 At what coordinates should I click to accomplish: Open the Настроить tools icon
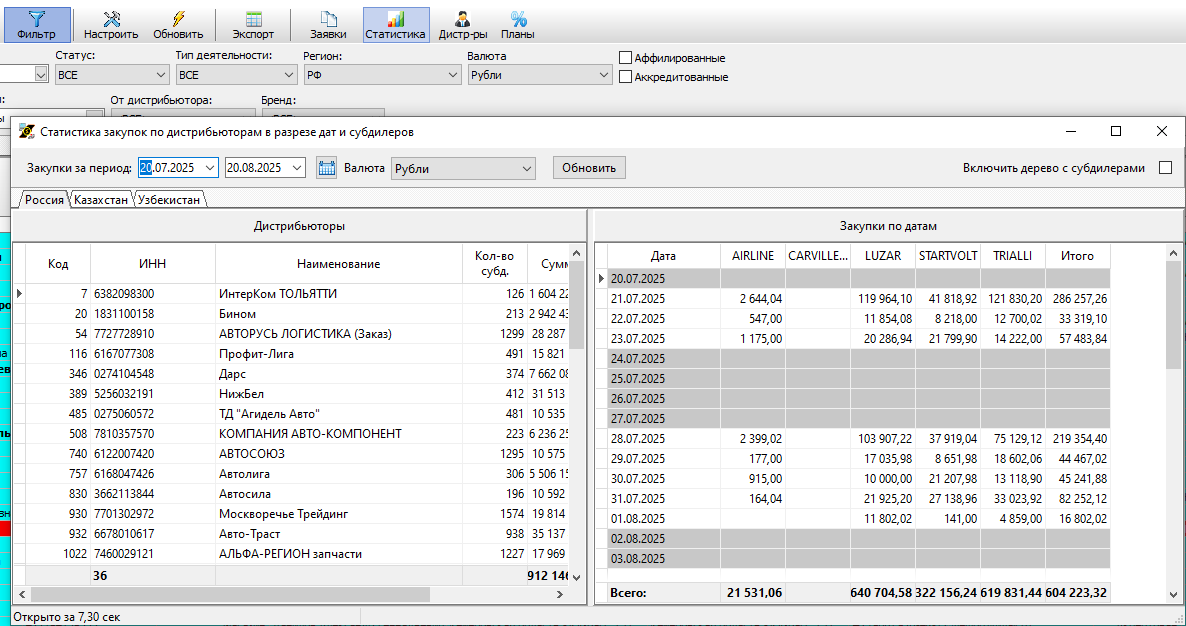click(110, 18)
